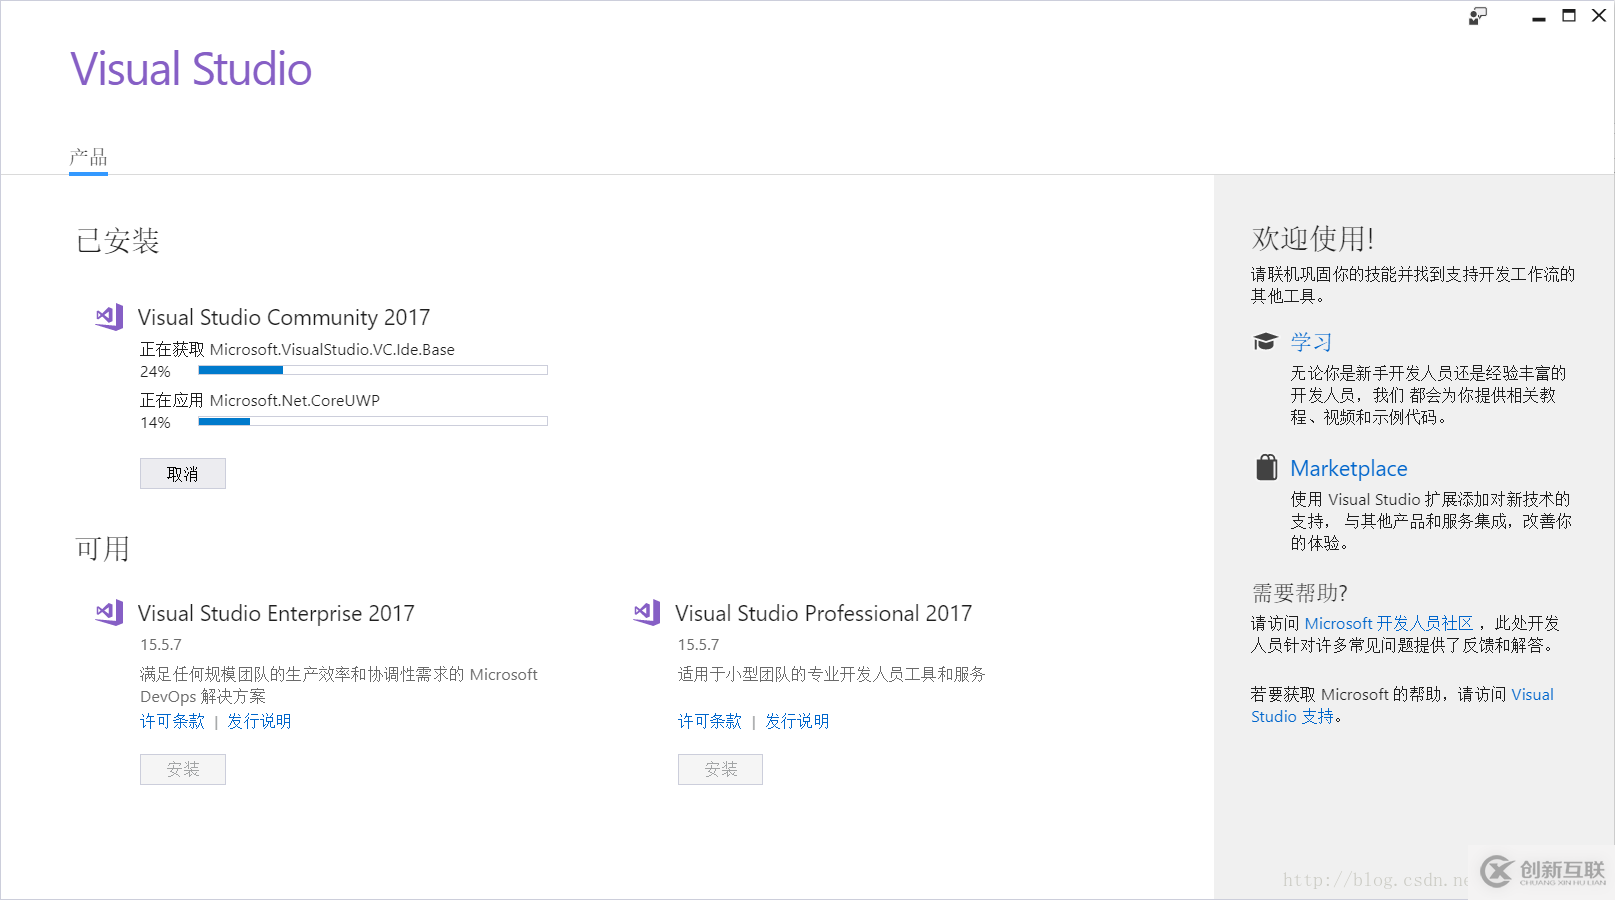Viewport: 1615px width, 900px height.
Task: Click the graduation cap icon beside 学习
Action: tap(1265, 342)
